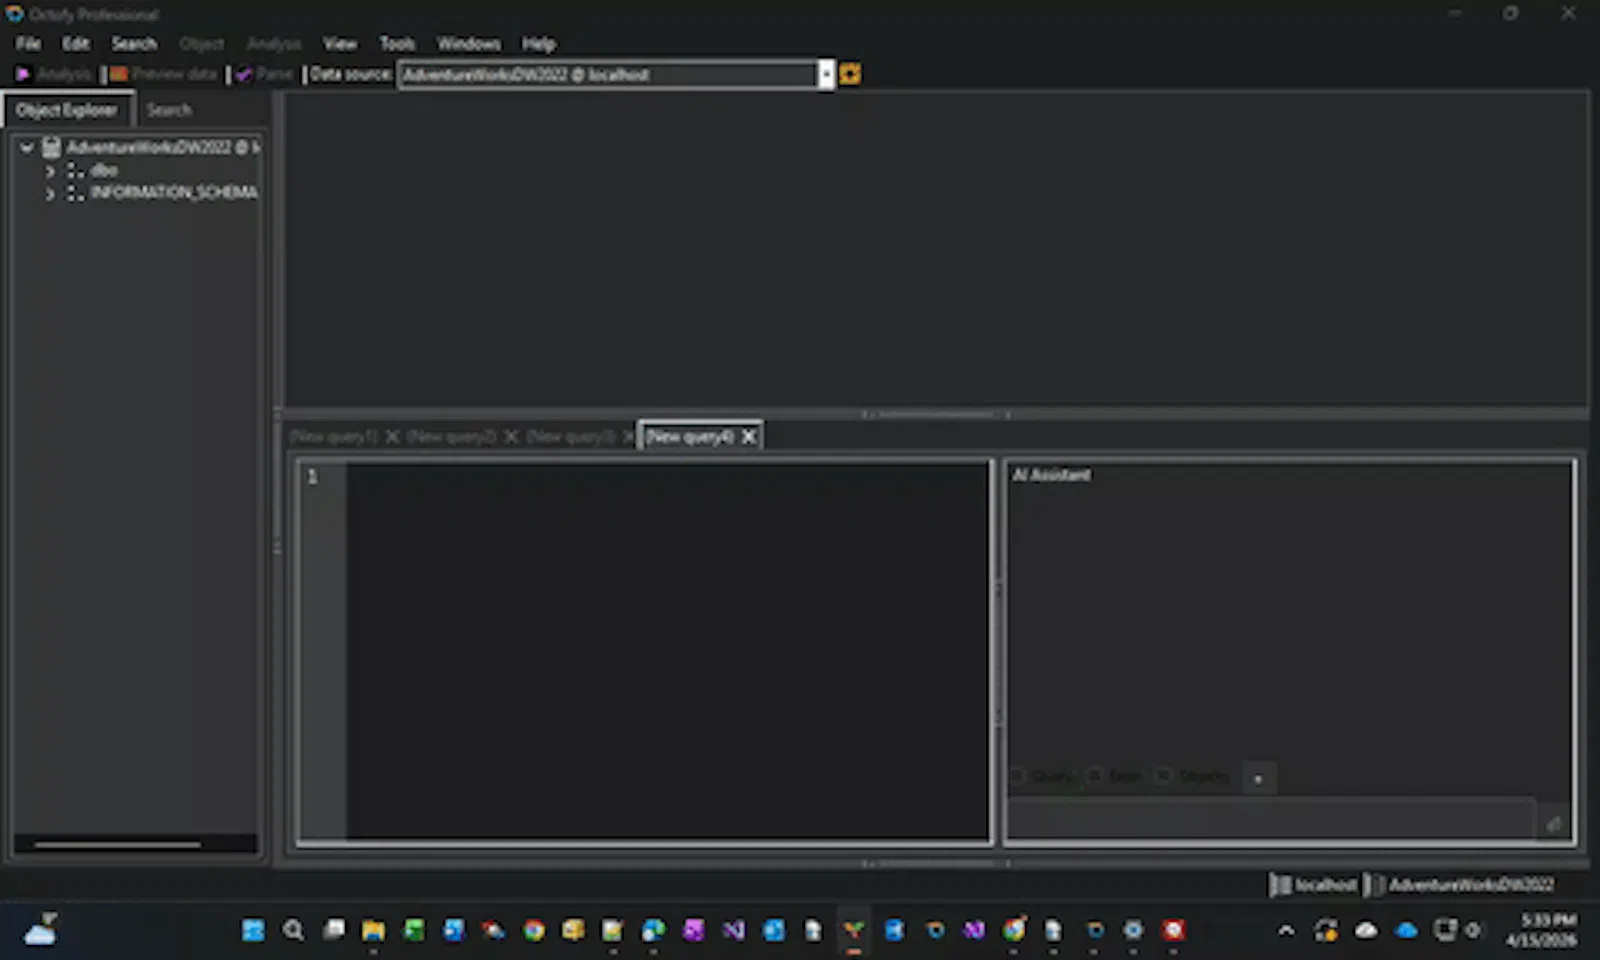Open Task View on the taskbar
Viewport: 1600px width, 960px height.
[334, 930]
